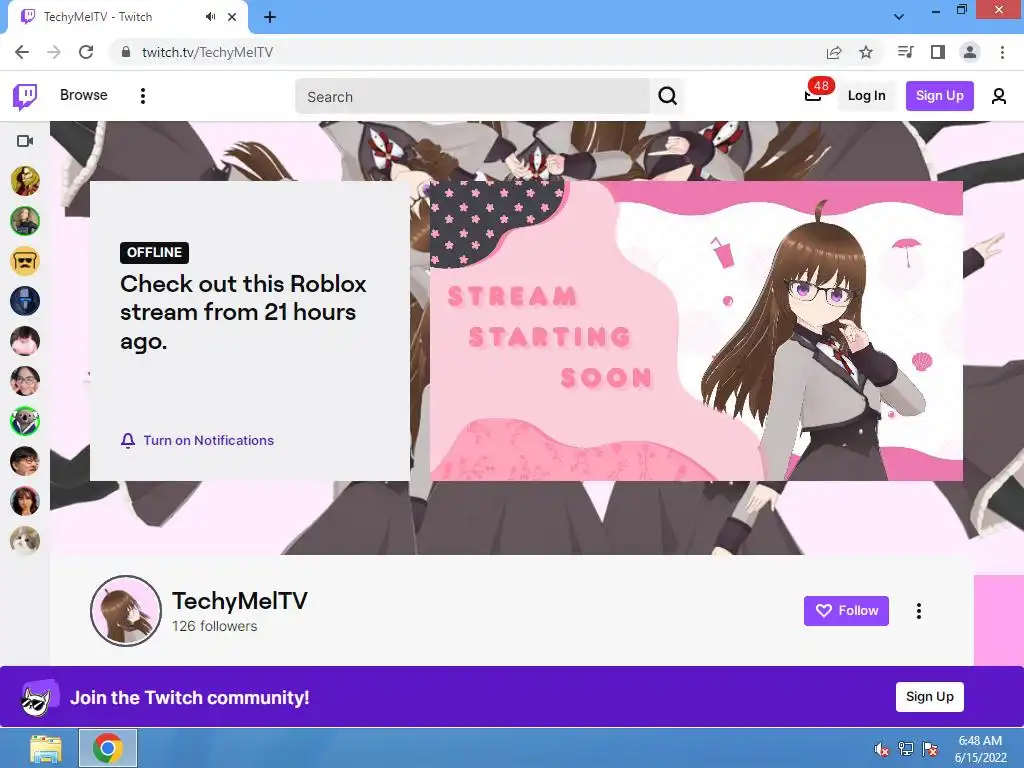Go back with the browser back arrow
Screen dimensions: 1024x768
pos(22,52)
